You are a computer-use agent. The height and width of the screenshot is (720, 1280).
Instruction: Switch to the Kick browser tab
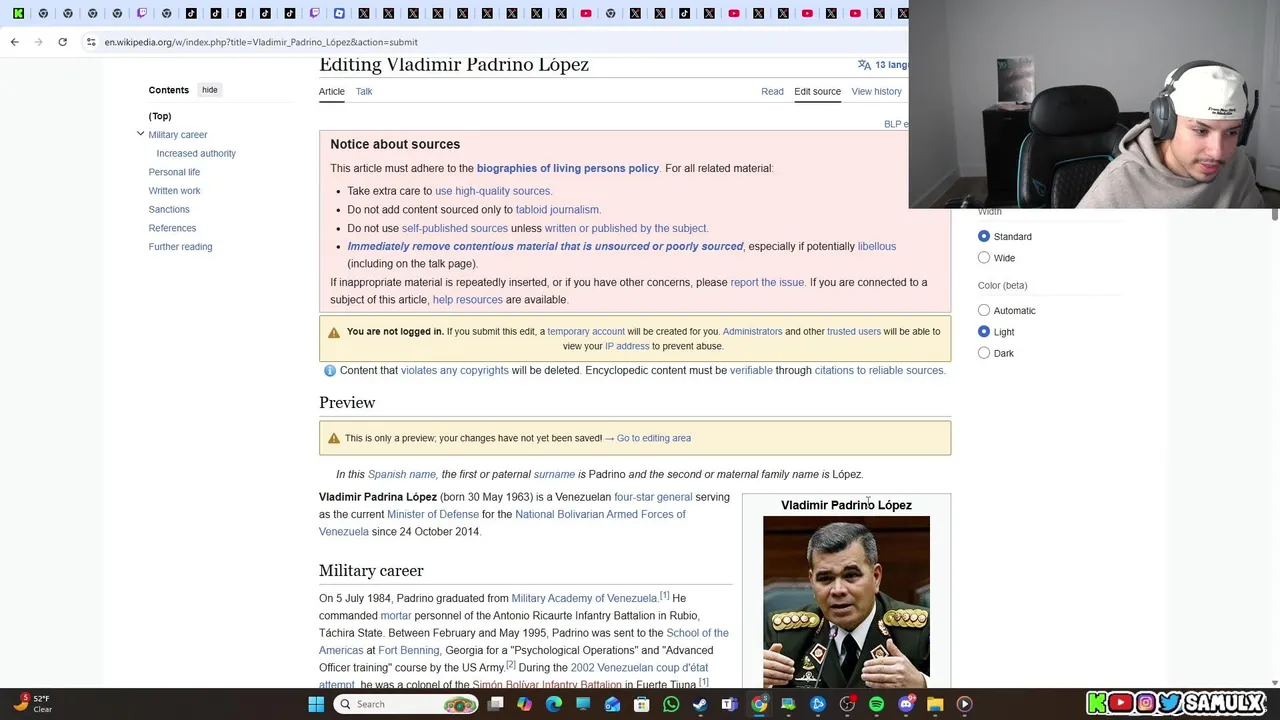tap(18, 13)
